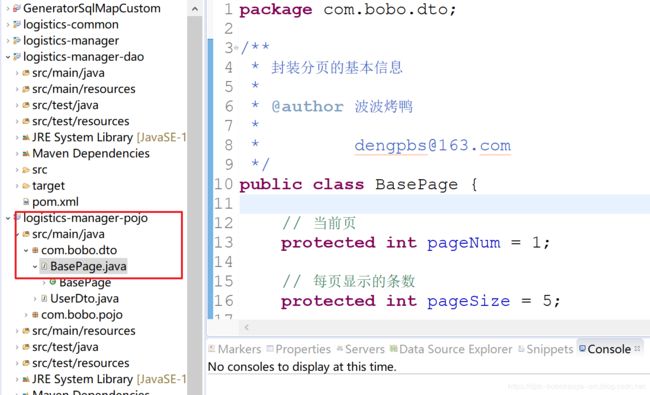Click the editor horizontal scroll left arrow
The image size is (650, 395).
point(246,327)
